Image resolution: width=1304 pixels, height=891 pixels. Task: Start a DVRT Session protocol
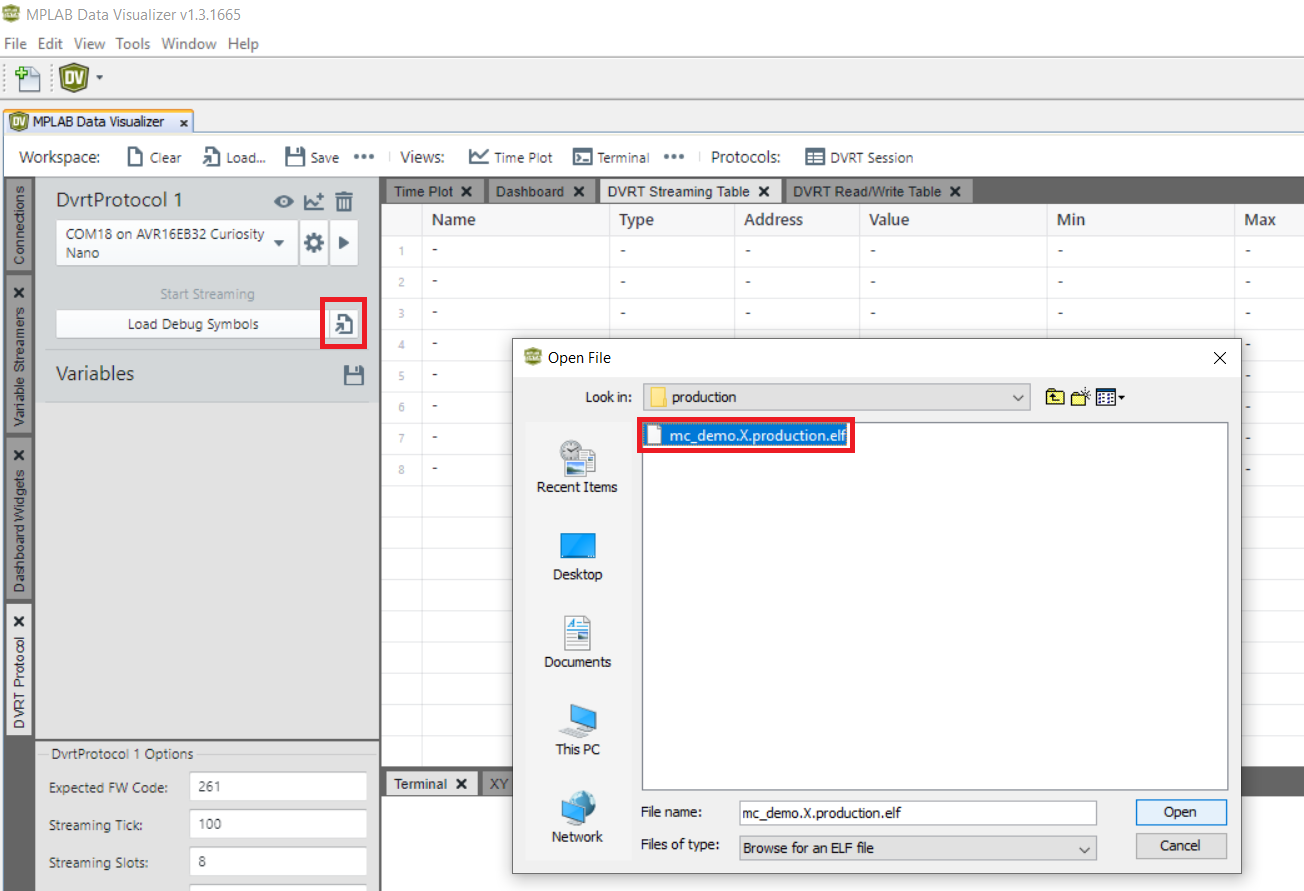(x=859, y=157)
